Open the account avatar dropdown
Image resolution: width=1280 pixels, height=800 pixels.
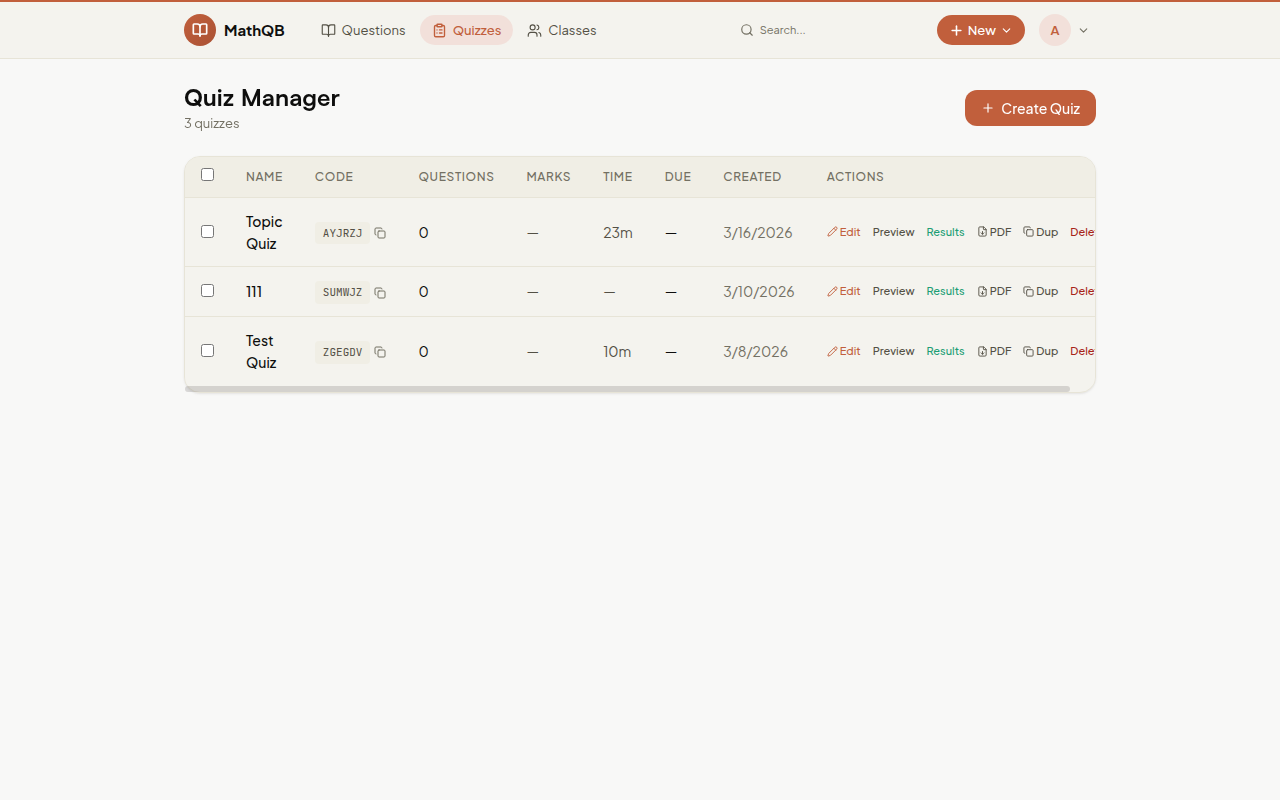click(x=1055, y=30)
